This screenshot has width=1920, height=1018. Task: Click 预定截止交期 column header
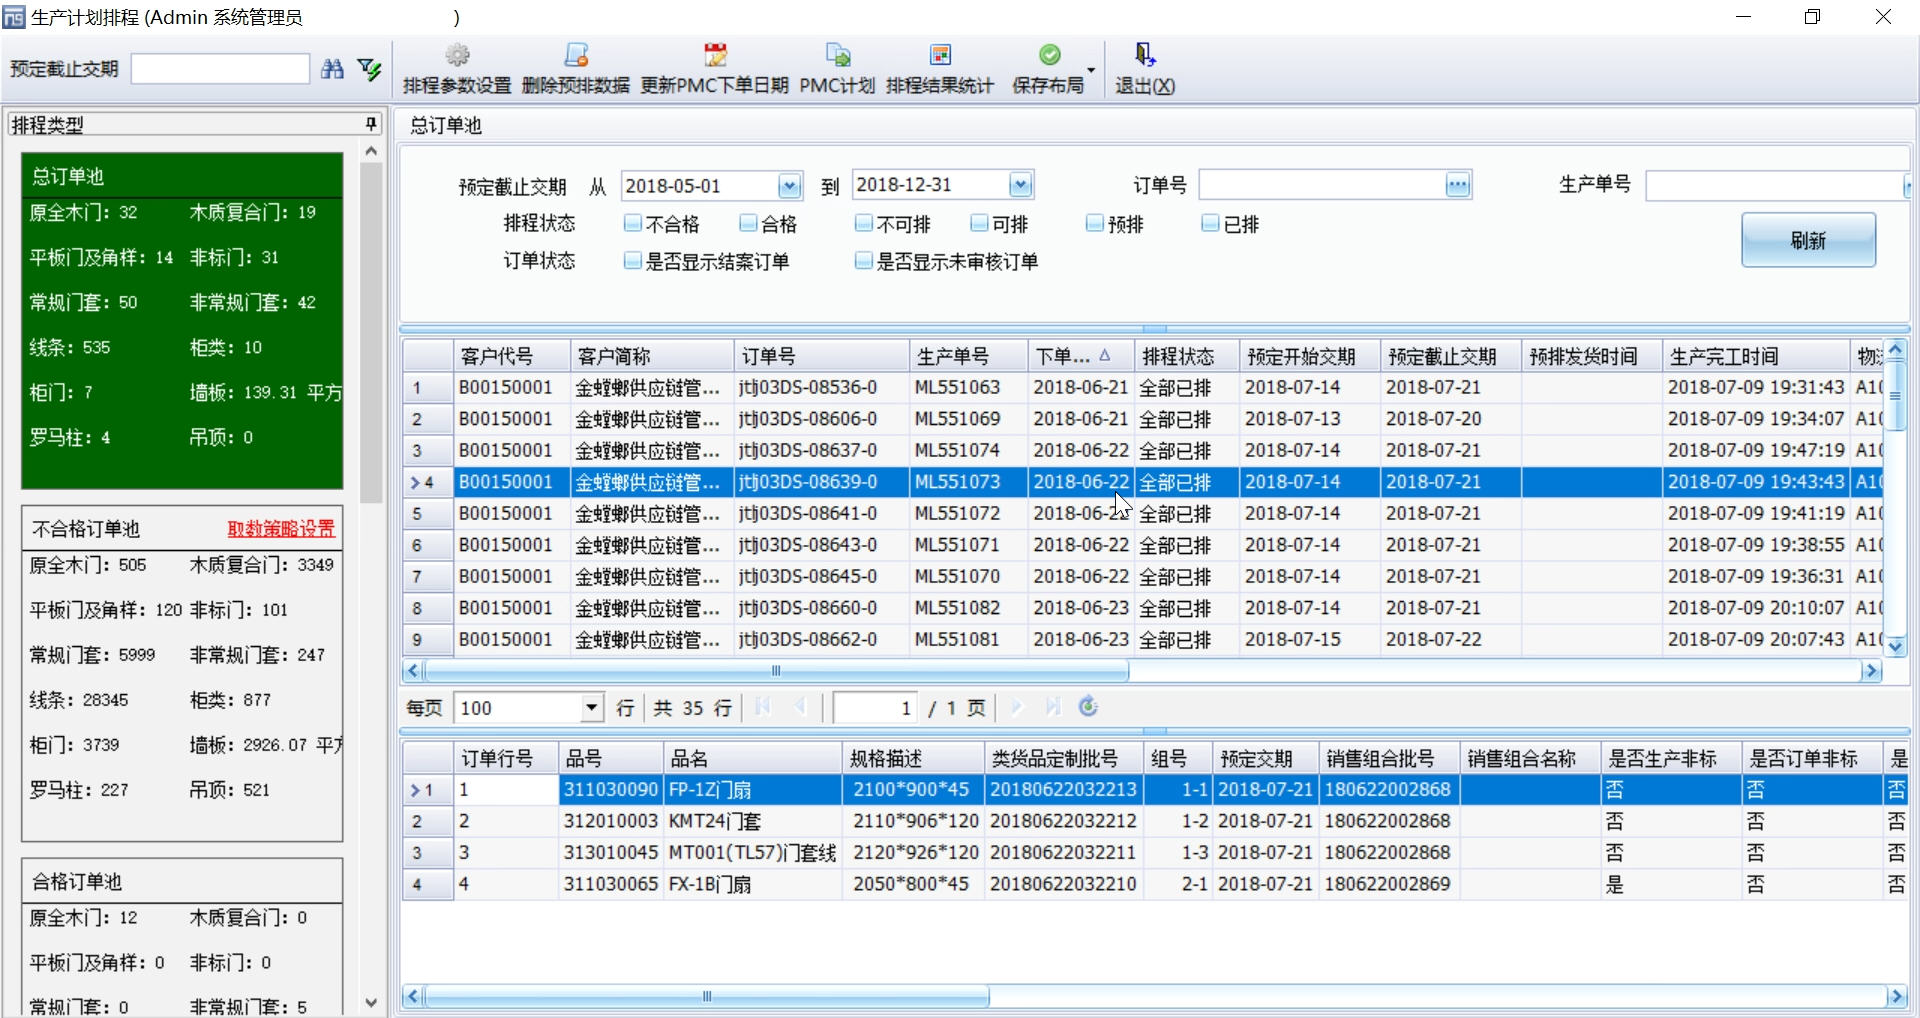click(x=1451, y=356)
